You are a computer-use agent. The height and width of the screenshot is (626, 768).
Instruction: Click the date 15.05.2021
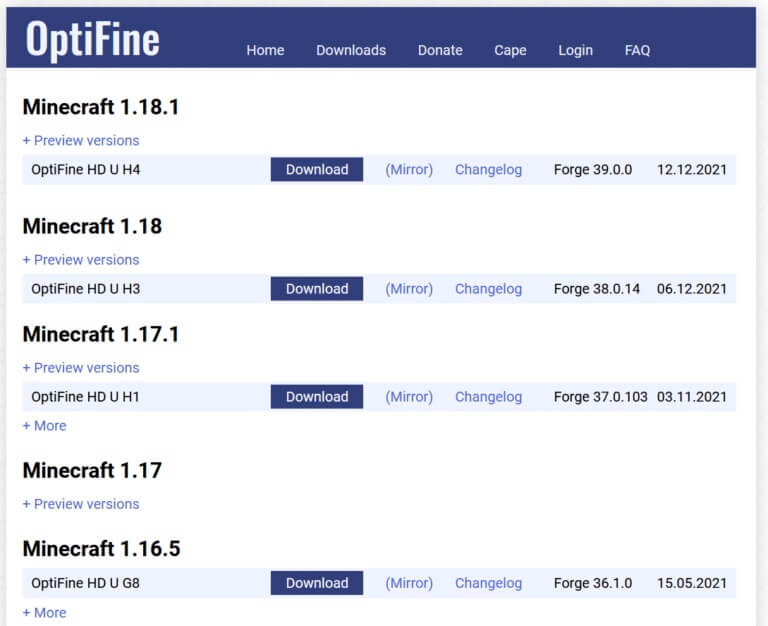(x=692, y=583)
